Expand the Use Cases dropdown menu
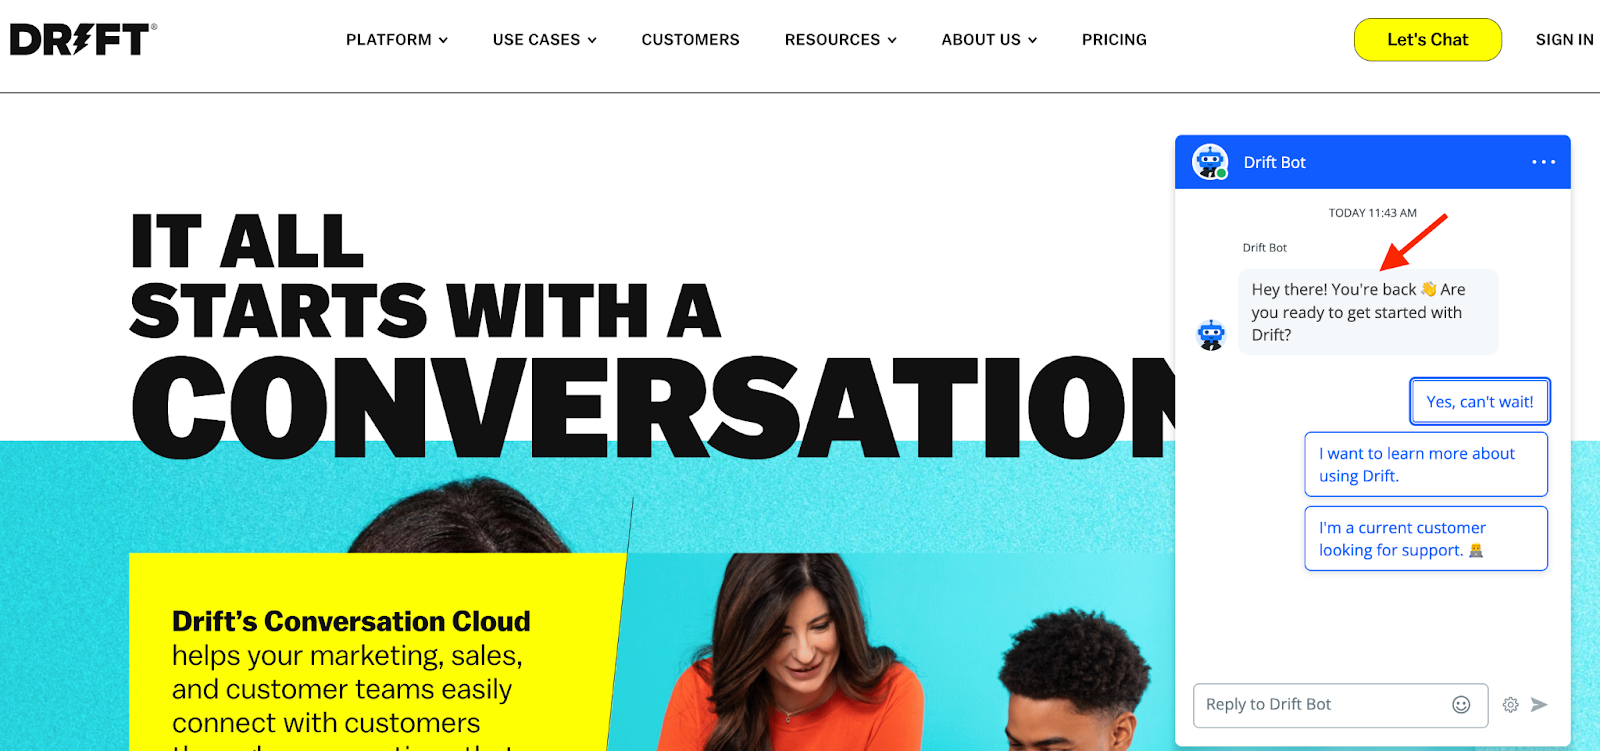The height and width of the screenshot is (751, 1600). 545,40
